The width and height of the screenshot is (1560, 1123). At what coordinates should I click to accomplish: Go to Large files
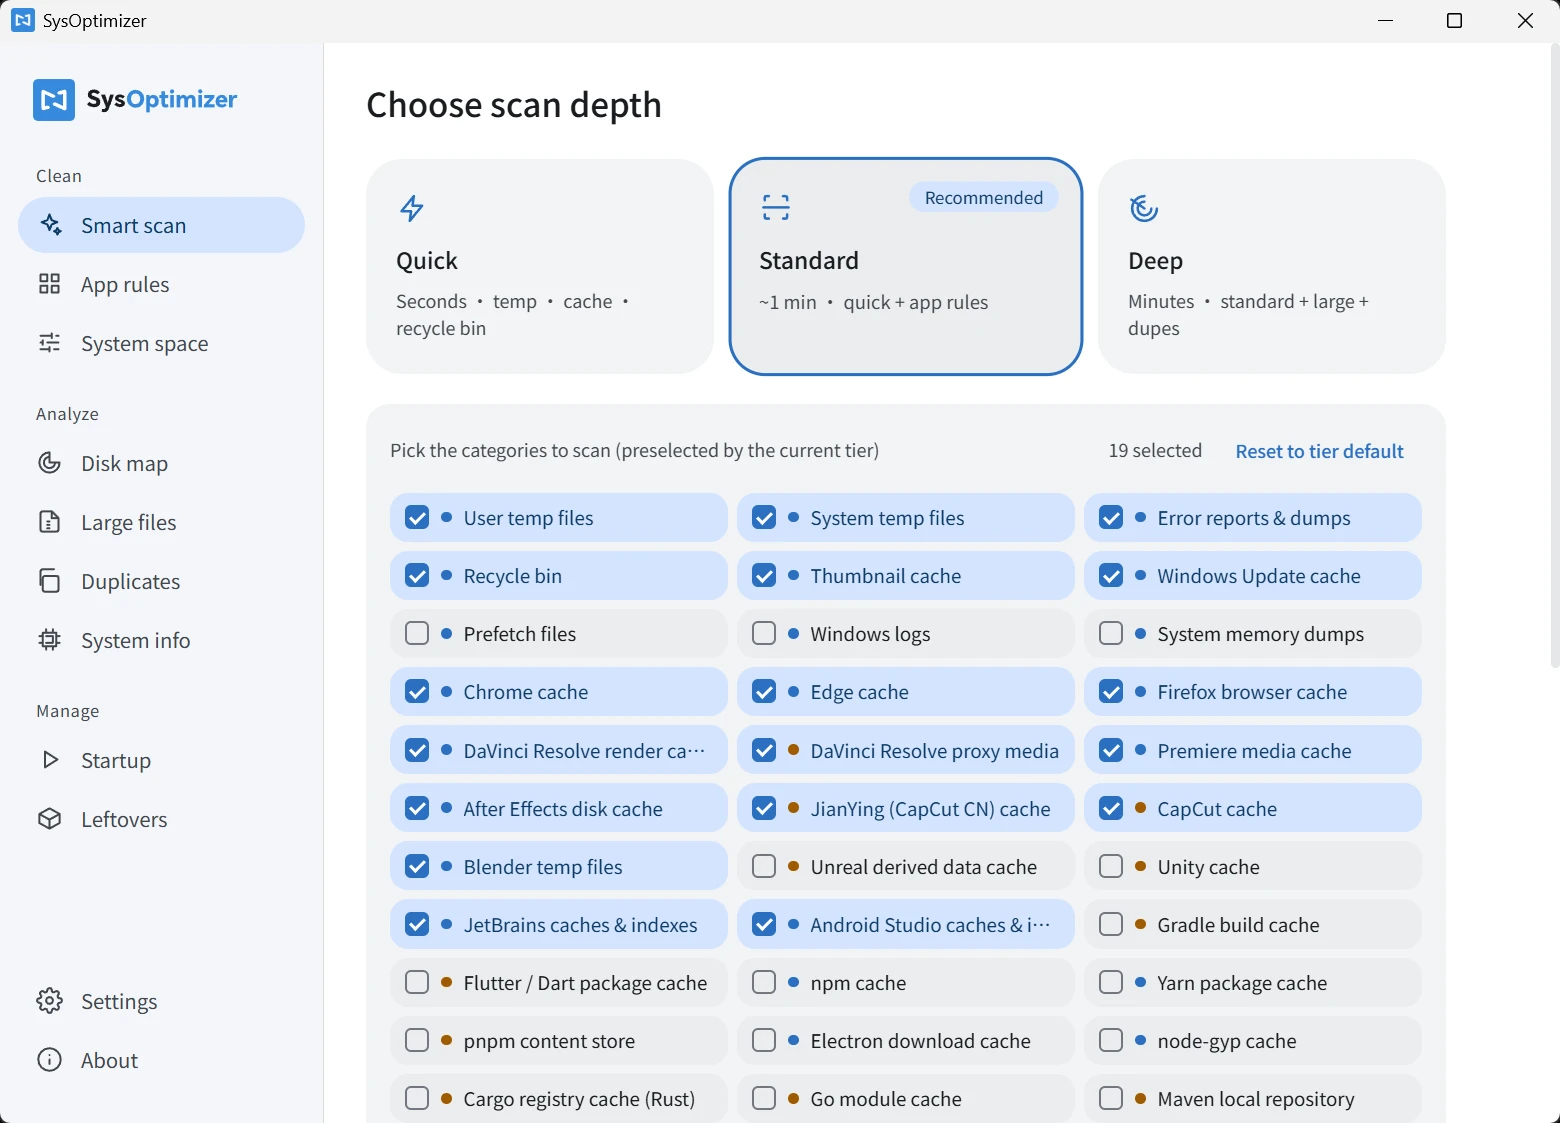pos(161,522)
